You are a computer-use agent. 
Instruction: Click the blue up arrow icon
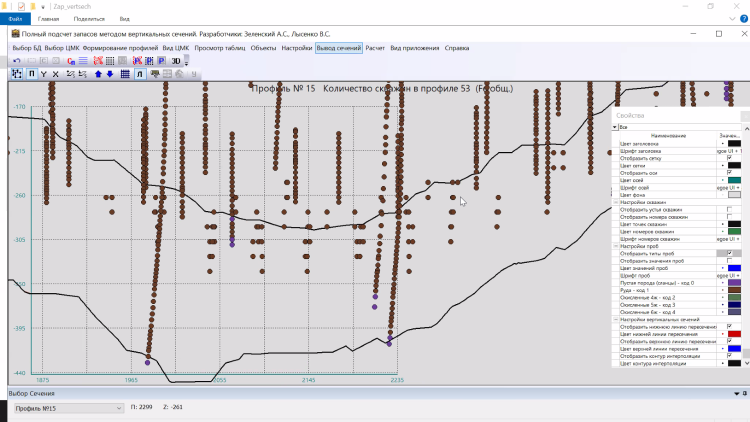pos(98,74)
